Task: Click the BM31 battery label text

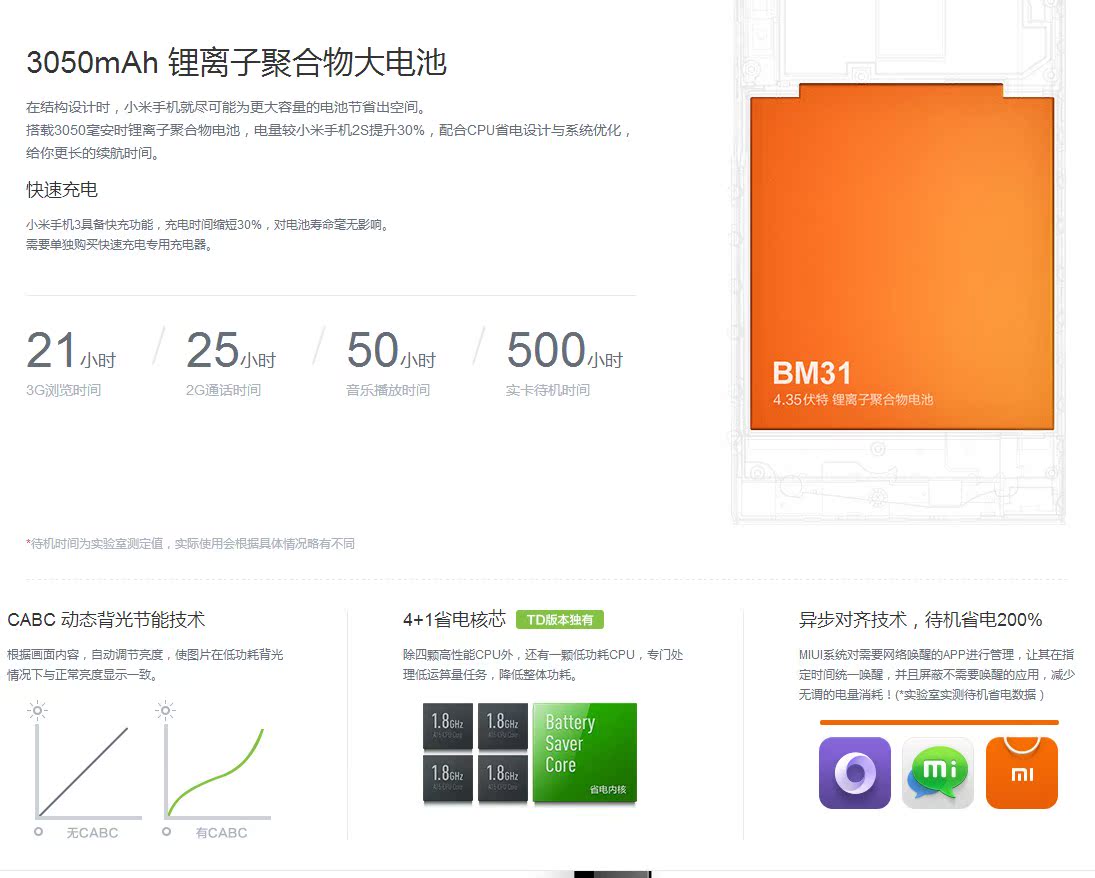Action: 811,373
